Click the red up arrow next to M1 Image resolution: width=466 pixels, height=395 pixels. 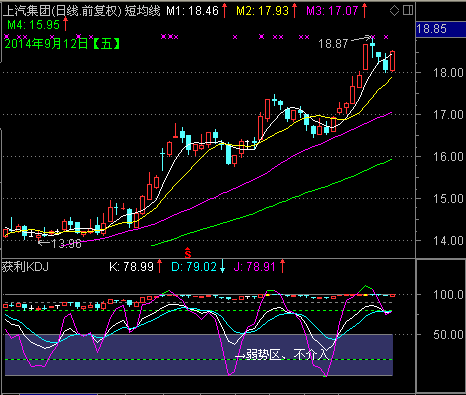click(x=225, y=11)
